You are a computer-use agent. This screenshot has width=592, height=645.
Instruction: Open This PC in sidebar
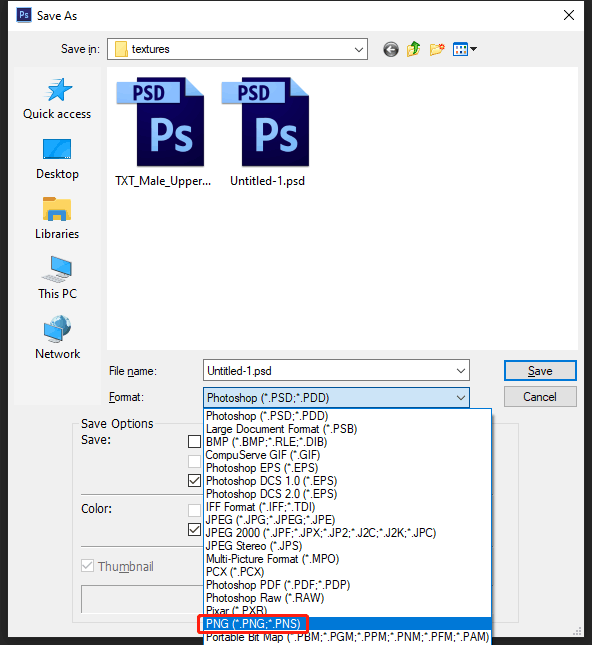coord(57,278)
